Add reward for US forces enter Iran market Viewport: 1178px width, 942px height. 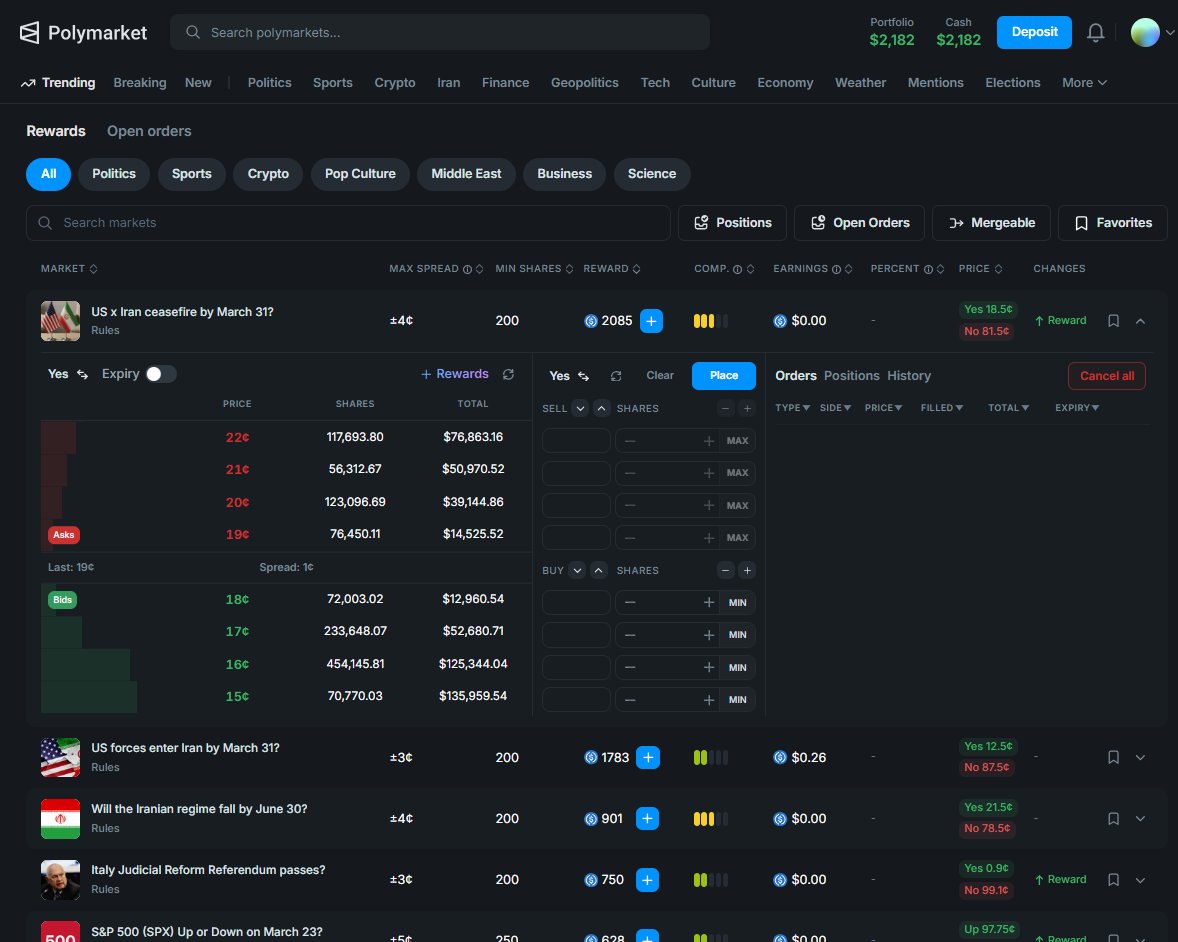pyautogui.click(x=648, y=757)
